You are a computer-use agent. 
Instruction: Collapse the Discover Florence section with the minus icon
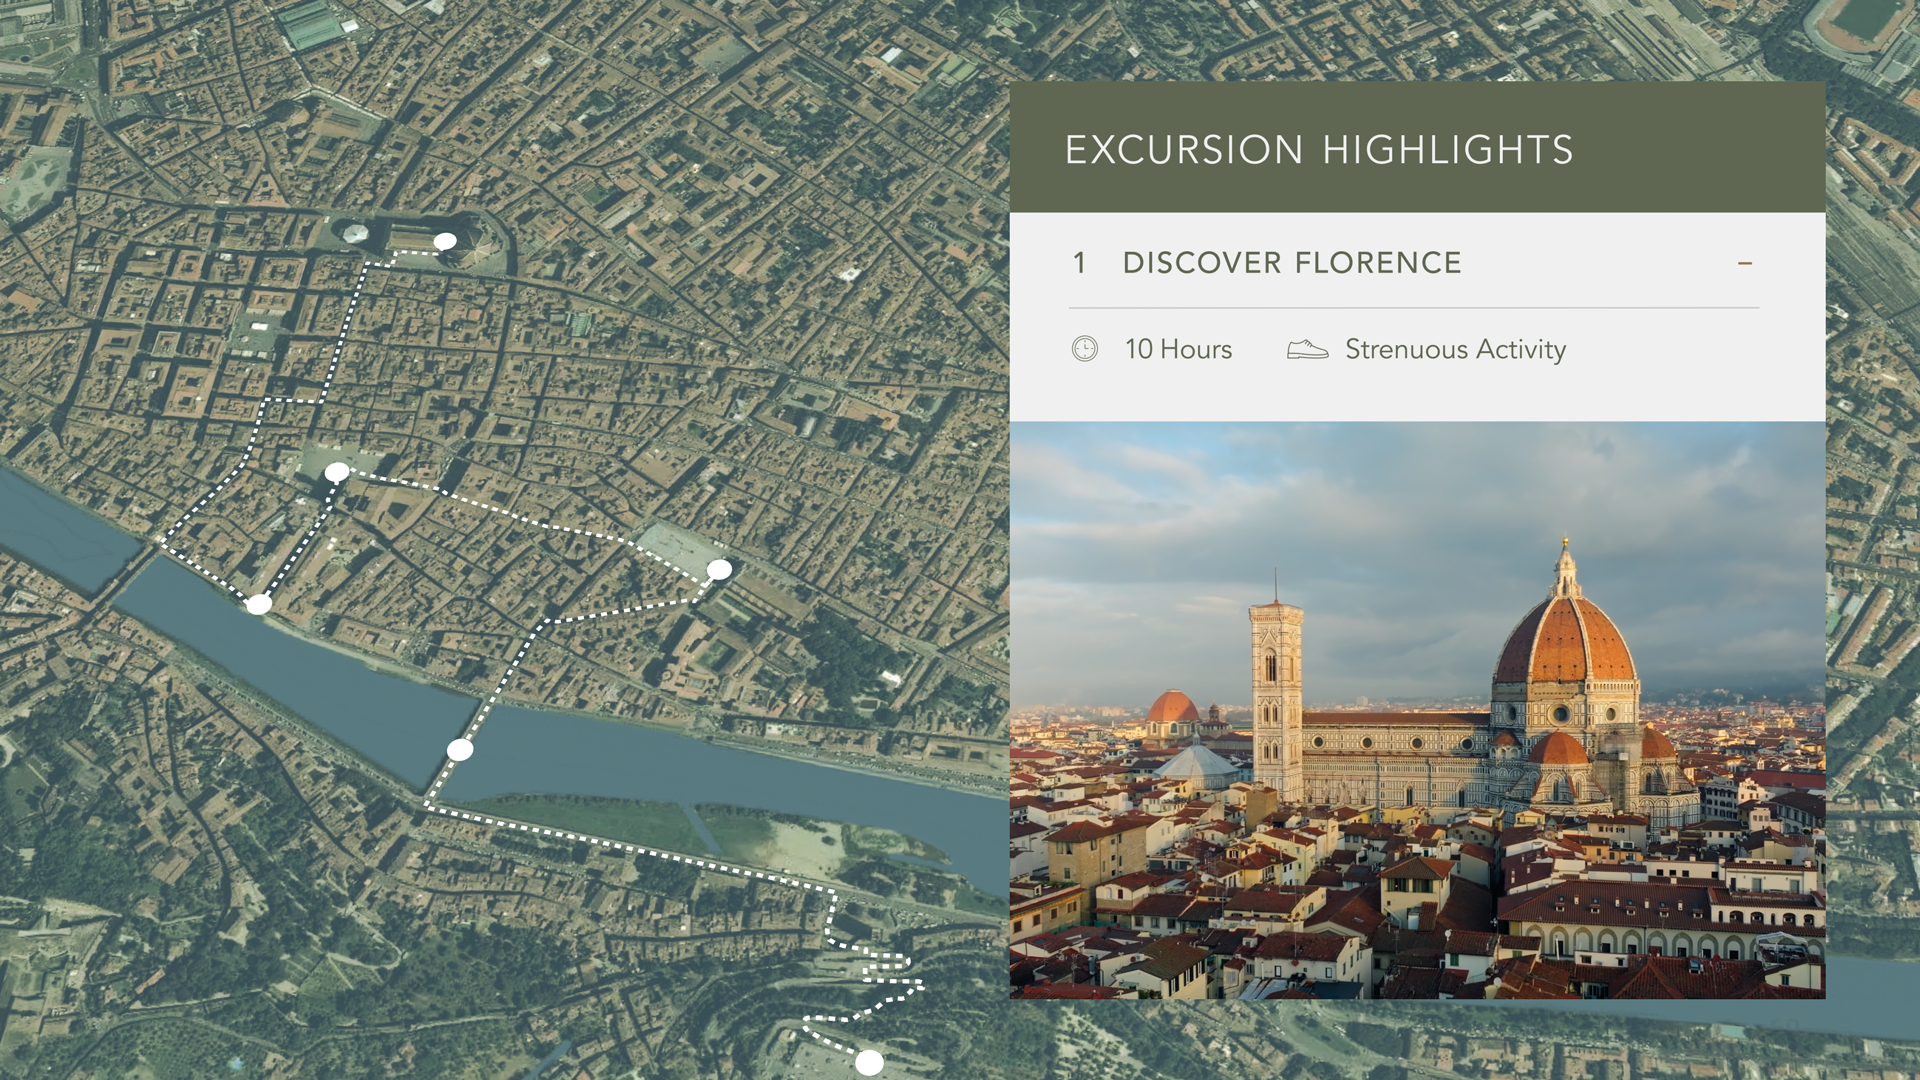1745,263
